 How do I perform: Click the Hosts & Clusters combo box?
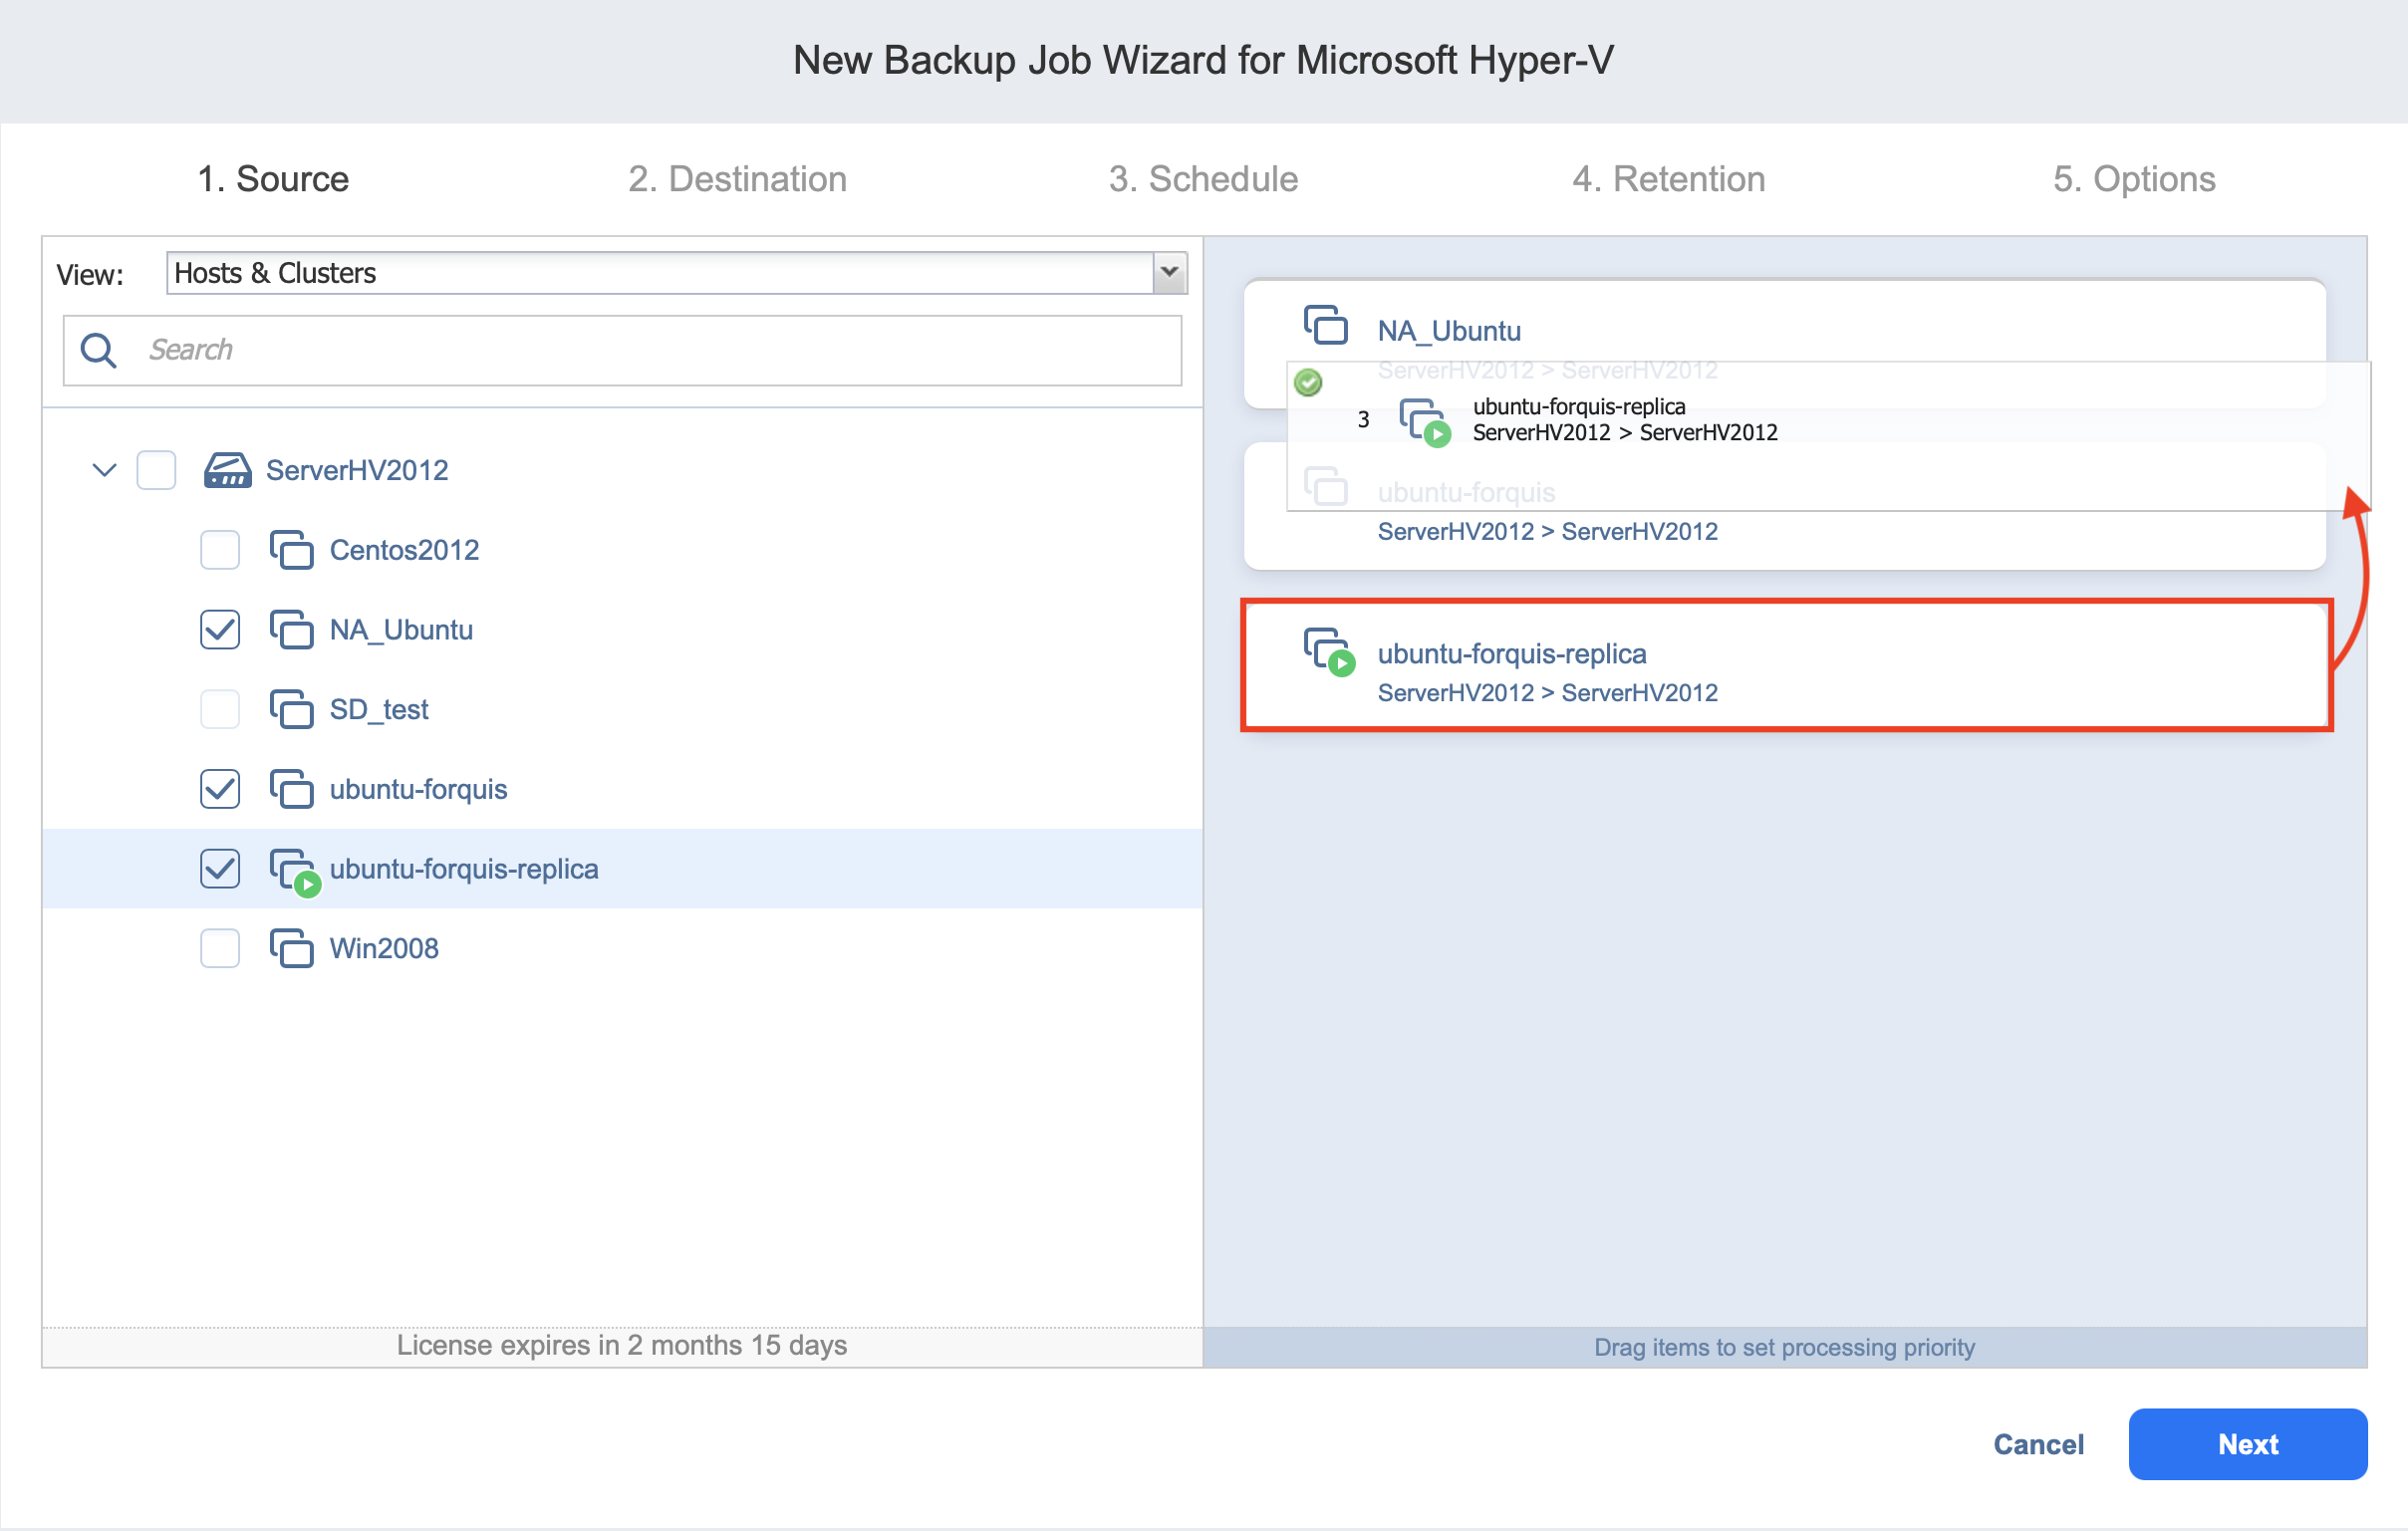click(660, 273)
